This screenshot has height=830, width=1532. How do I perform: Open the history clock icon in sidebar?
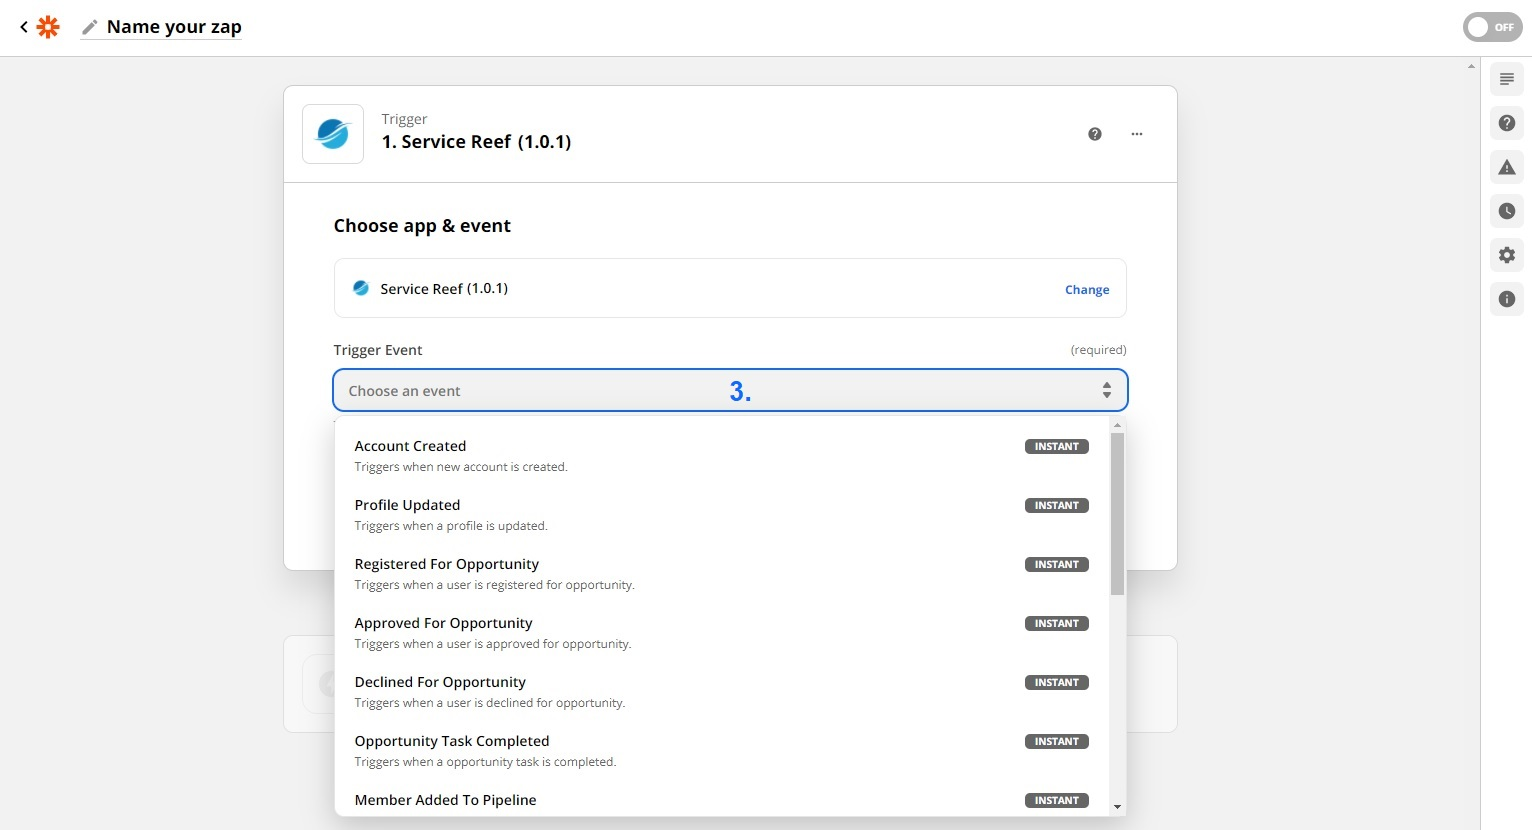1507,211
